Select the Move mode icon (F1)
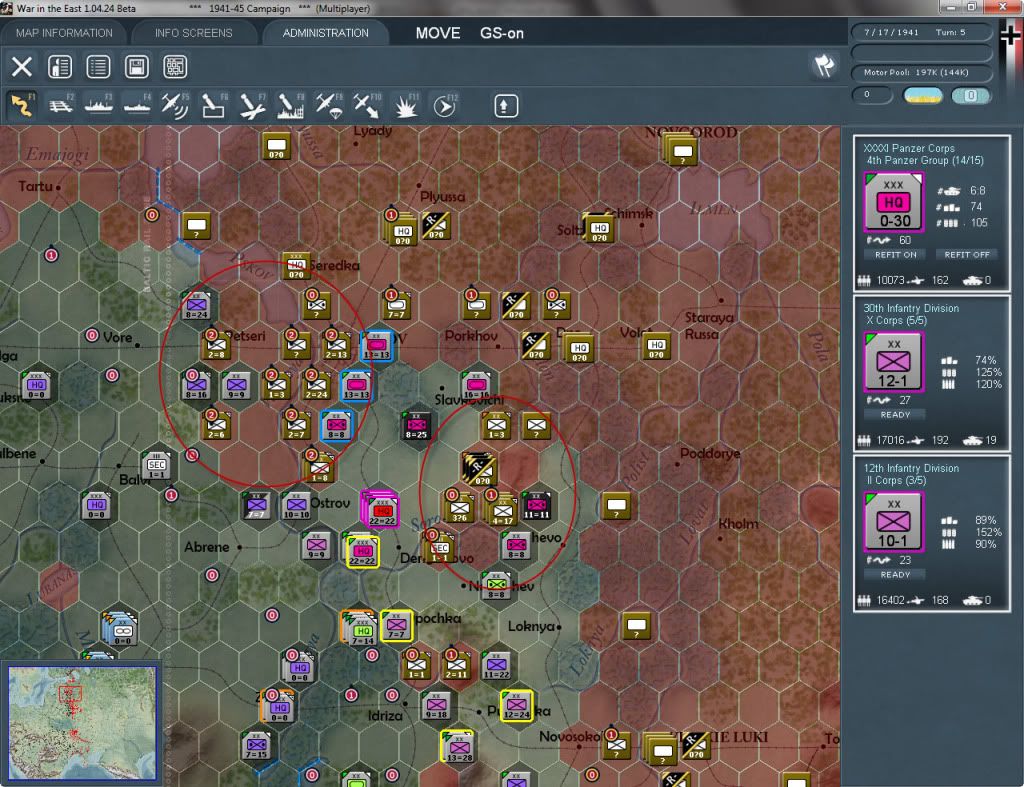Image resolution: width=1024 pixels, height=787 pixels. coord(22,105)
